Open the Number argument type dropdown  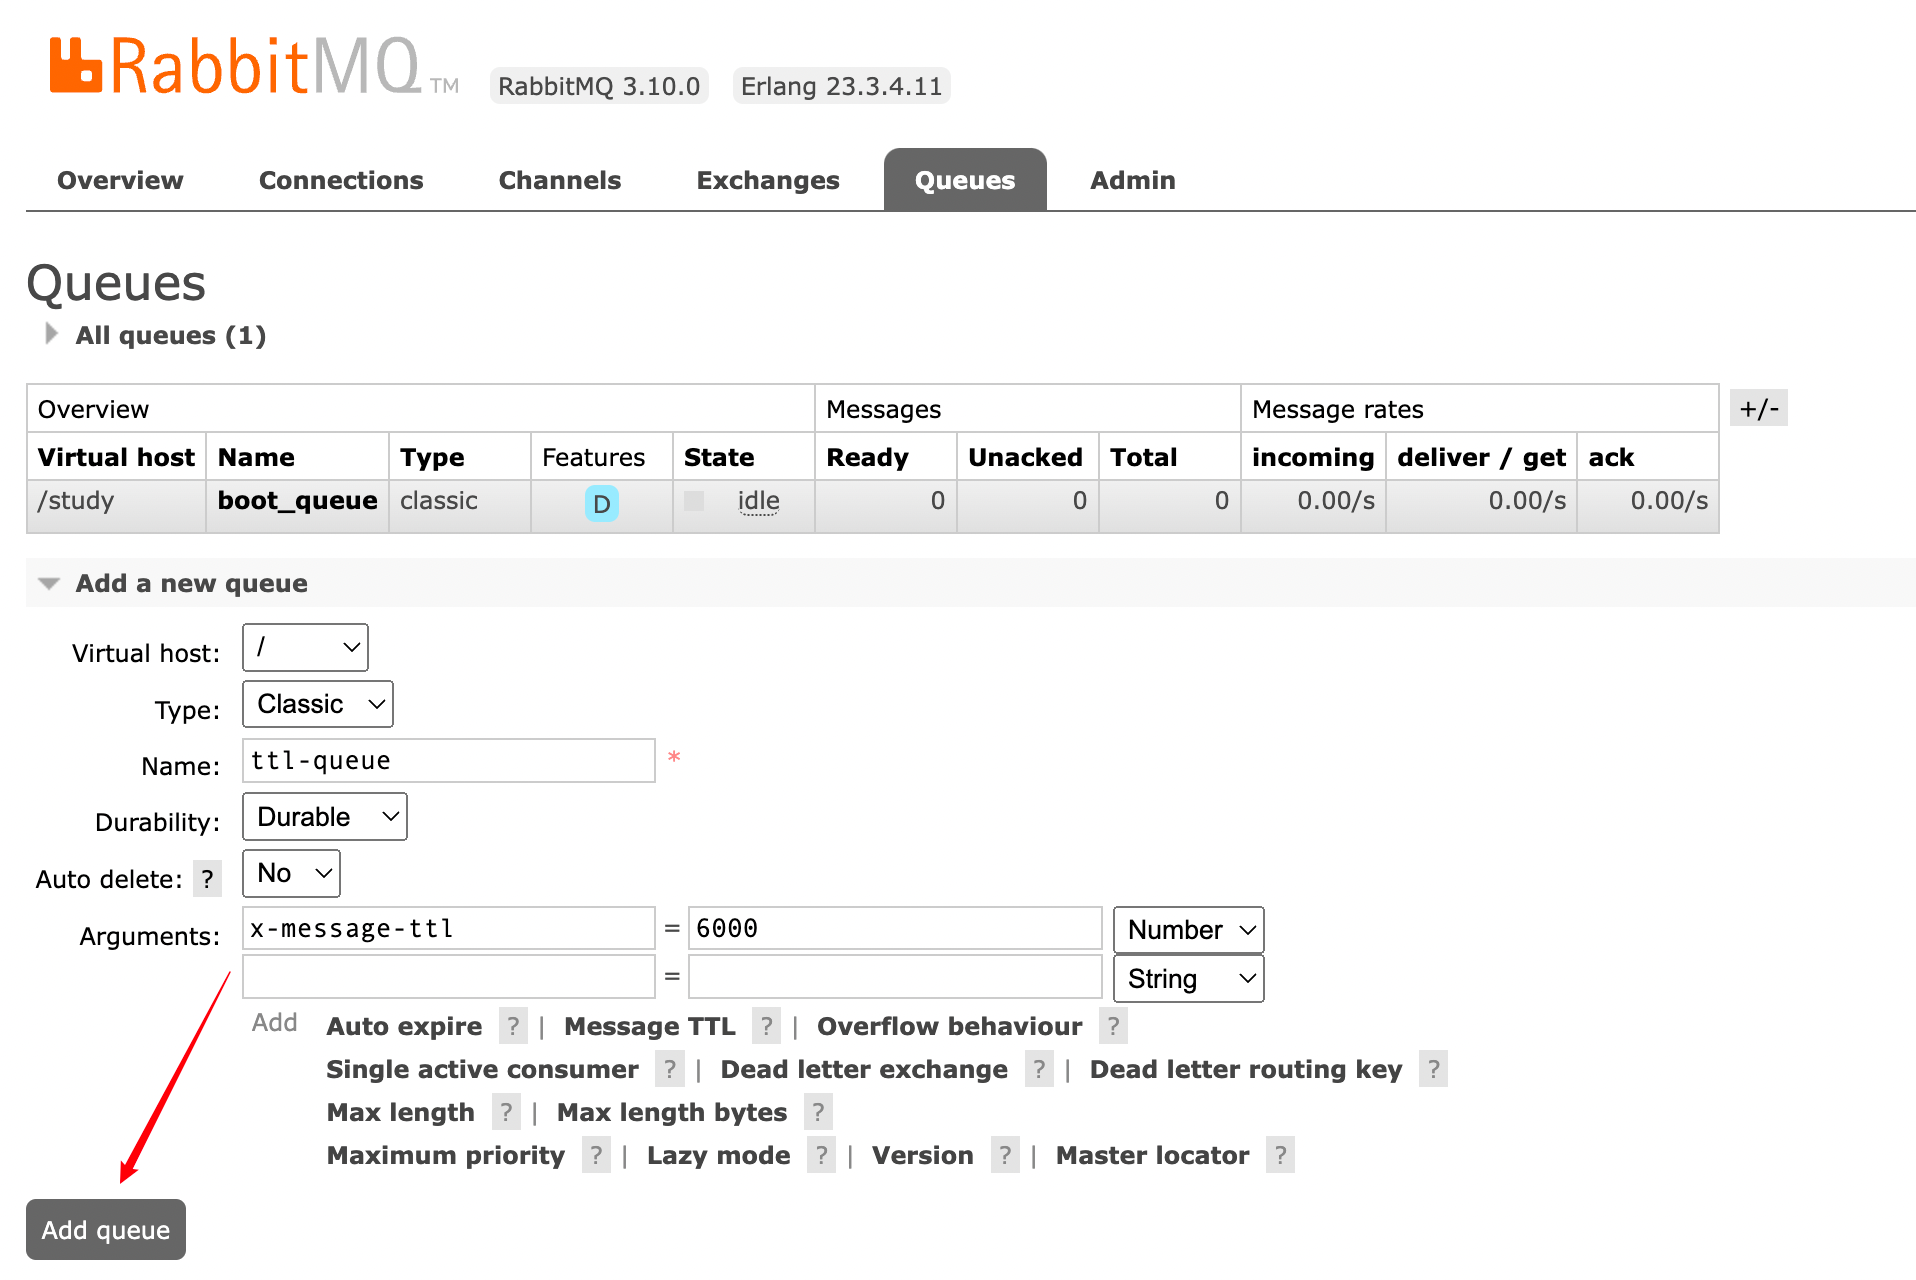point(1188,930)
